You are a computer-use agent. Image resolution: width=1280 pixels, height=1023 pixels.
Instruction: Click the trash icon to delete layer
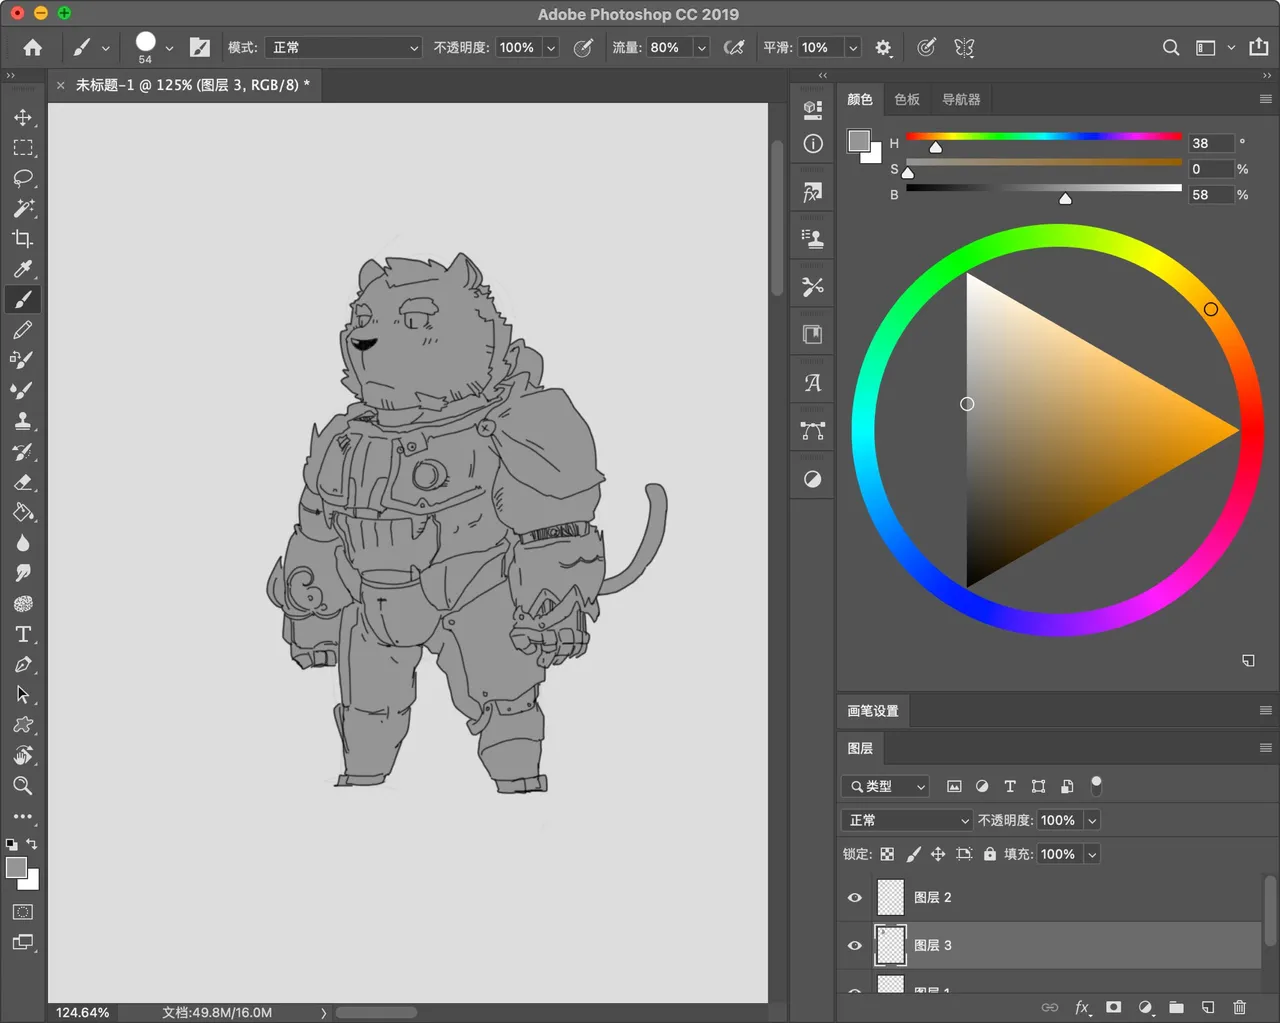tap(1239, 1007)
